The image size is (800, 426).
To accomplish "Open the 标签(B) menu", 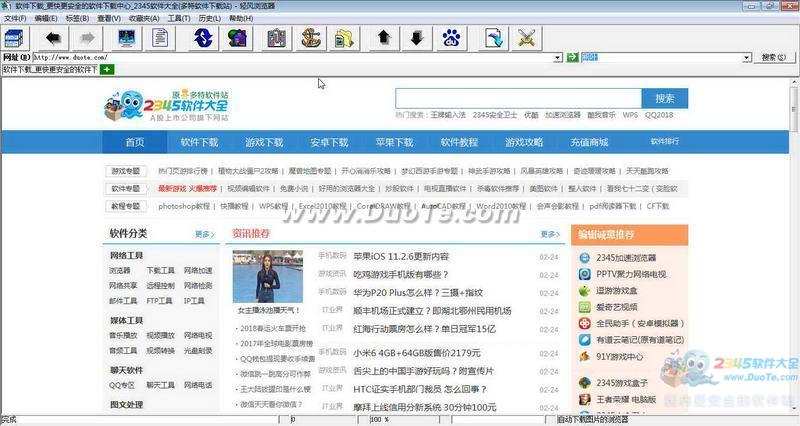I will pos(77,18).
